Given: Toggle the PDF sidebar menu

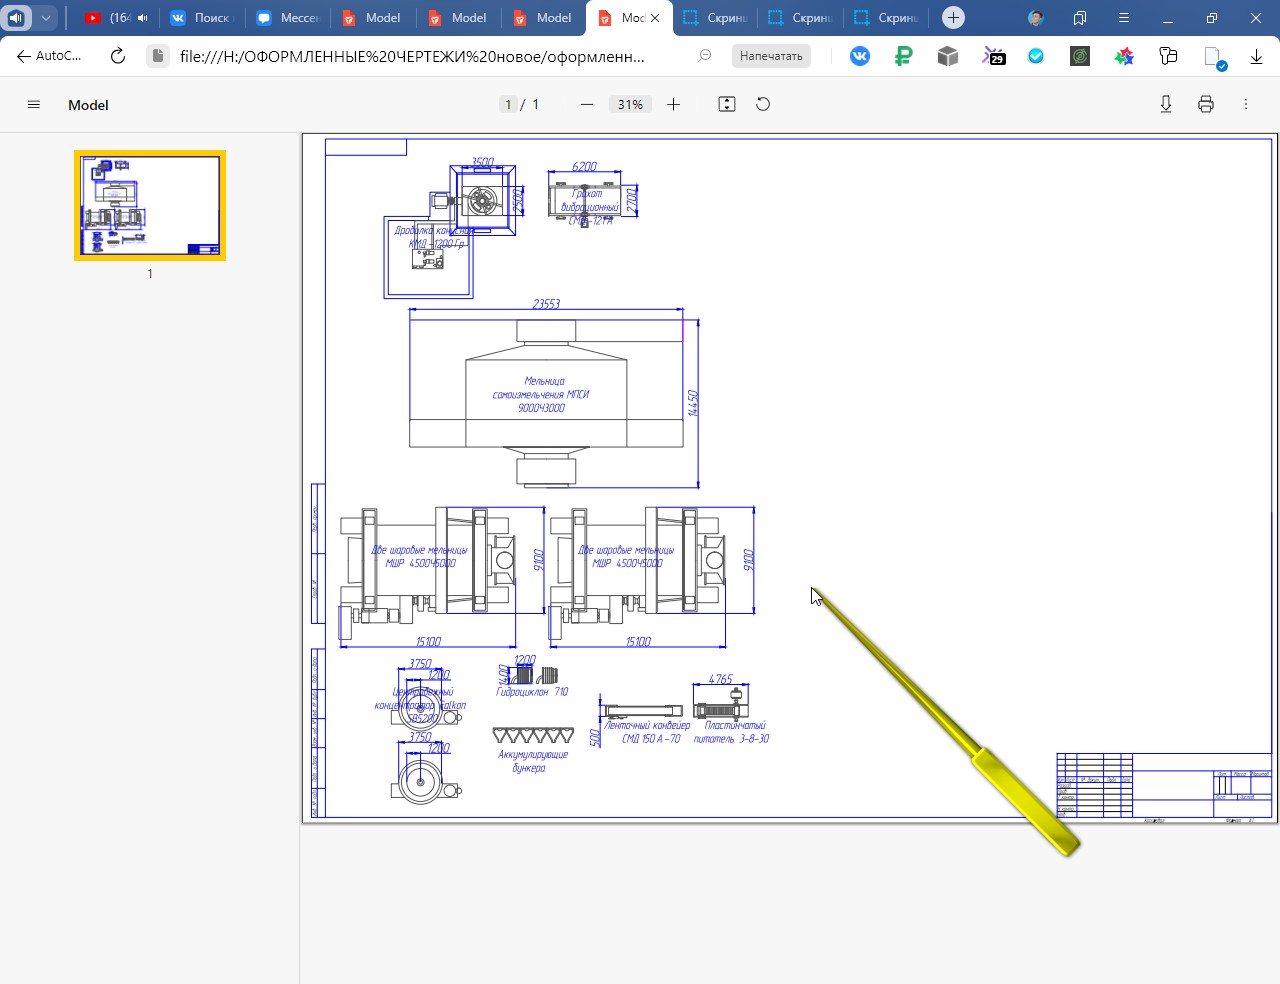Looking at the screenshot, I should point(34,104).
